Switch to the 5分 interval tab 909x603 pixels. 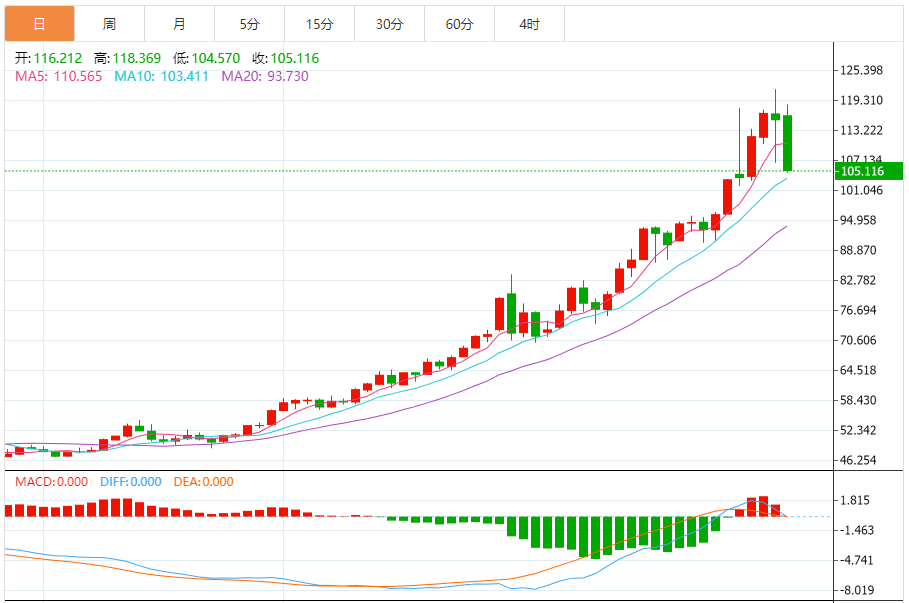(x=249, y=23)
